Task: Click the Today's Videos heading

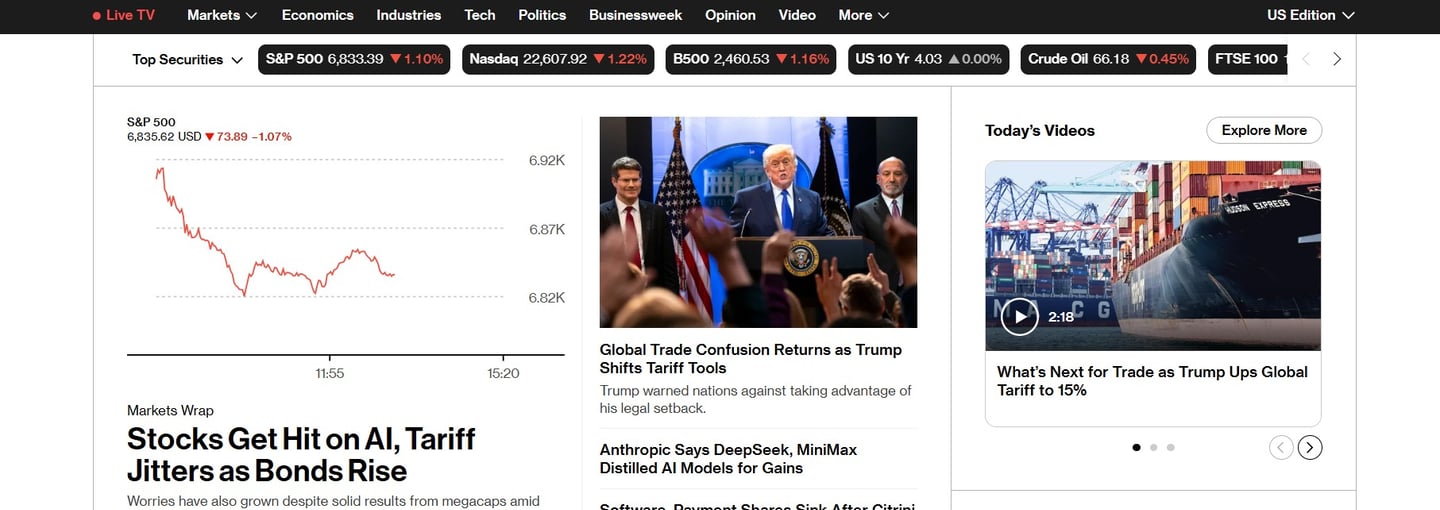Action: pyautogui.click(x=1040, y=130)
